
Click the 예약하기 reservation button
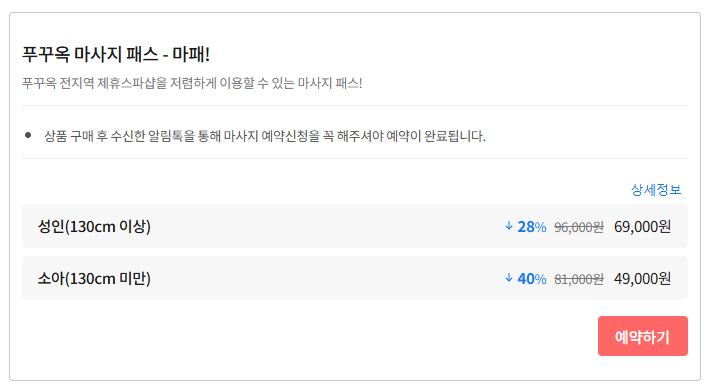point(642,336)
